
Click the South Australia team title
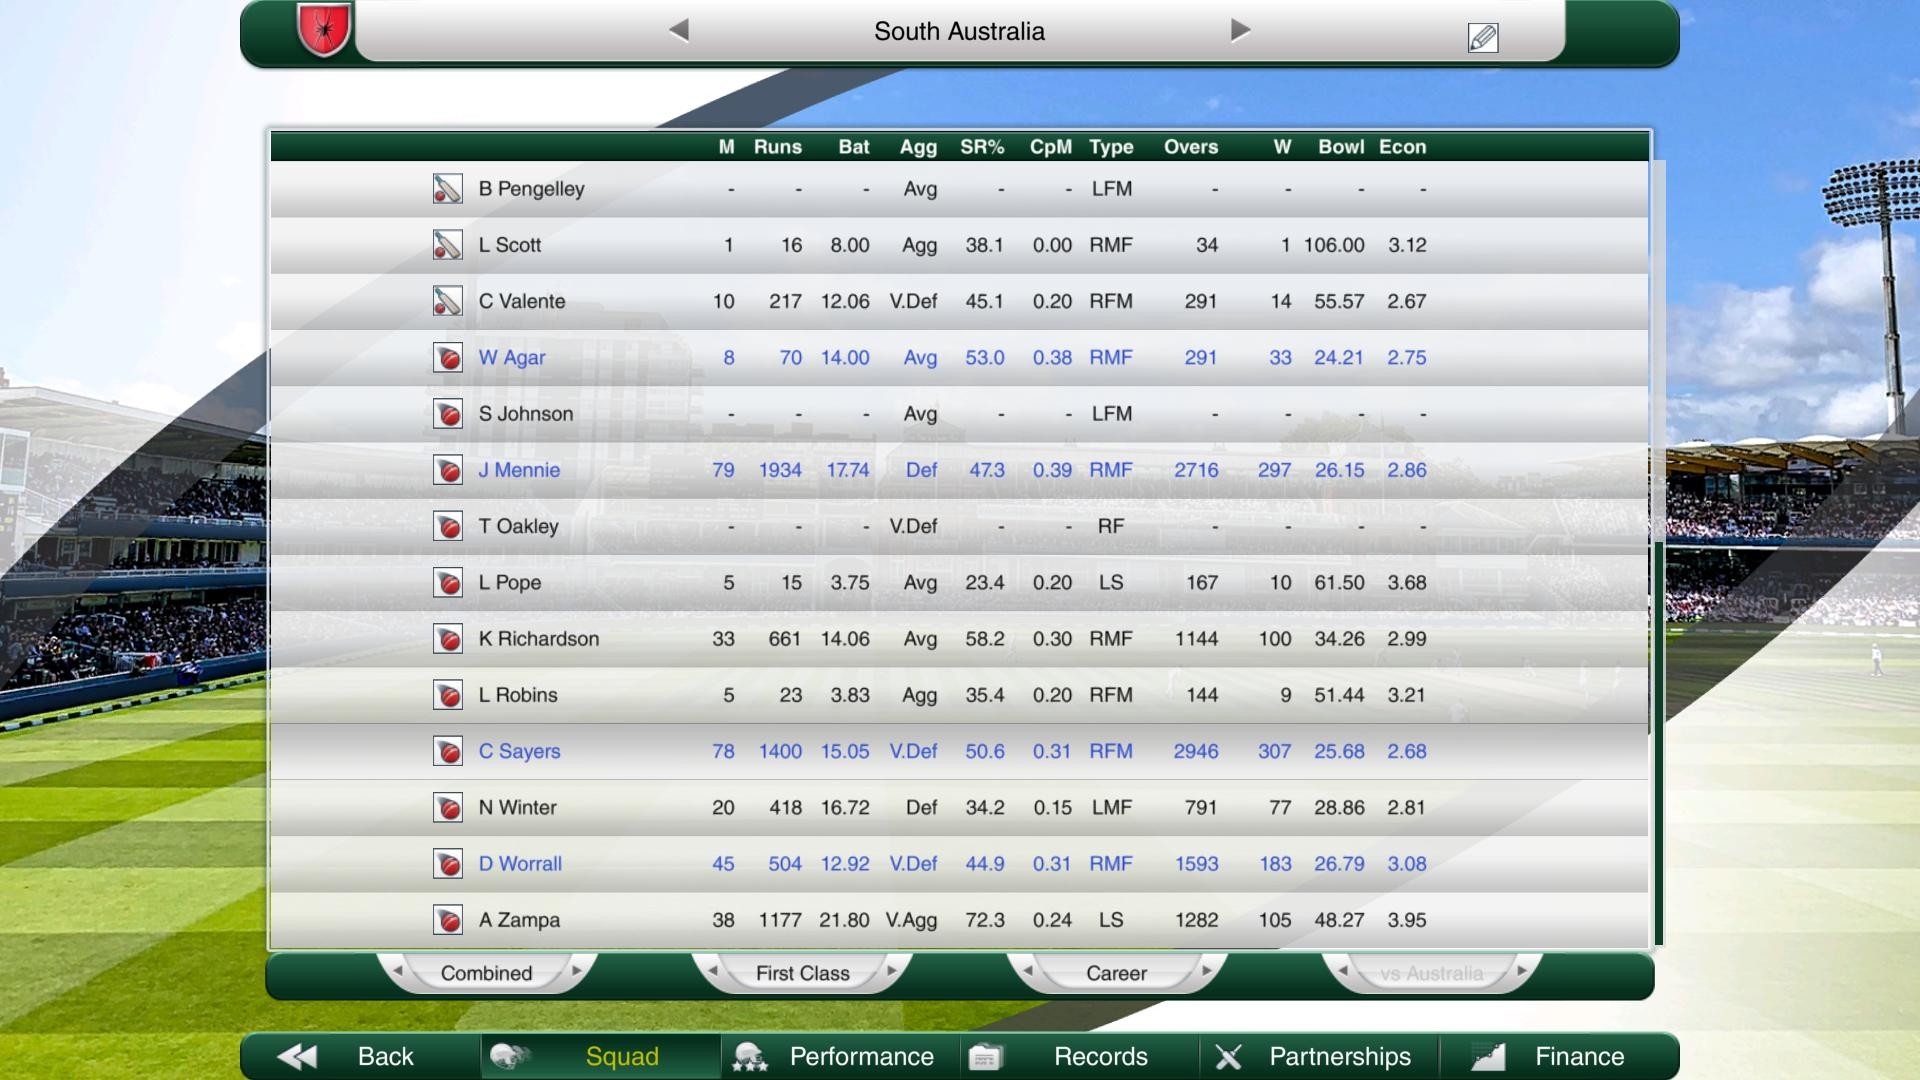point(959,31)
